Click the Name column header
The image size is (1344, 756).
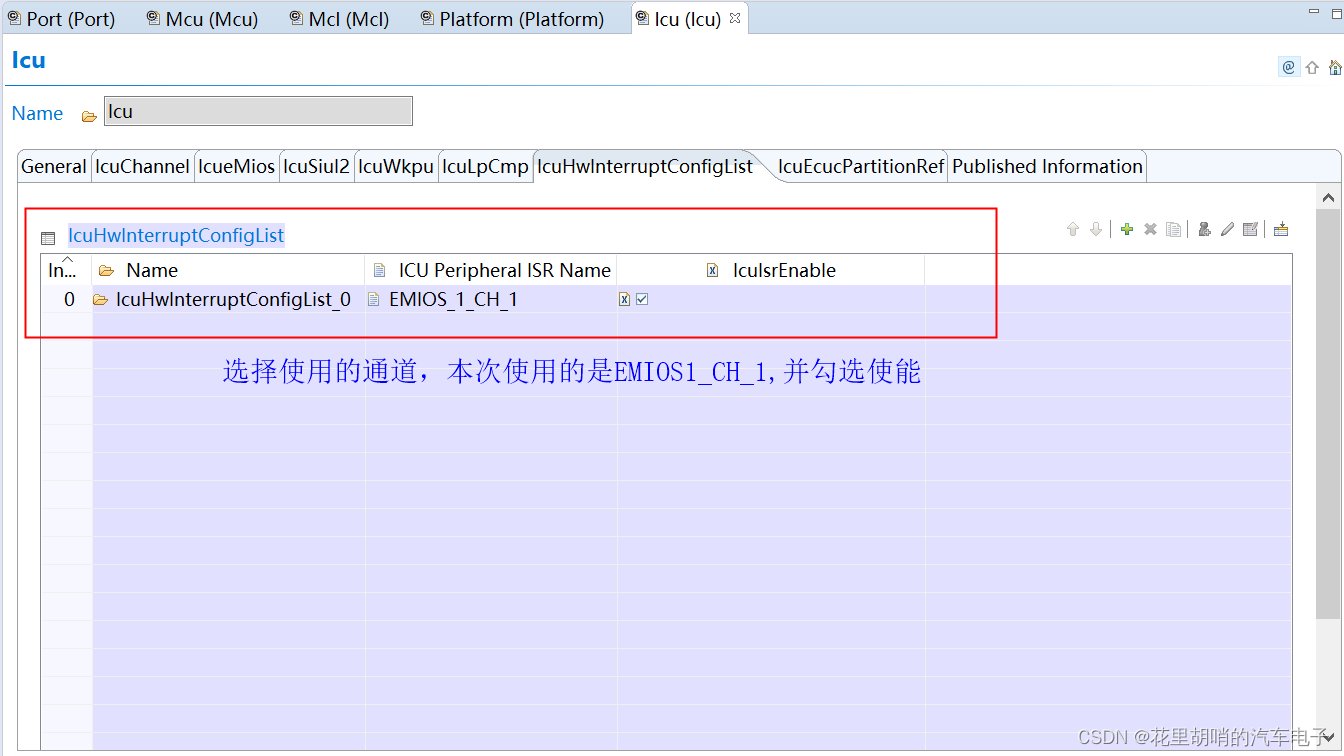point(229,270)
